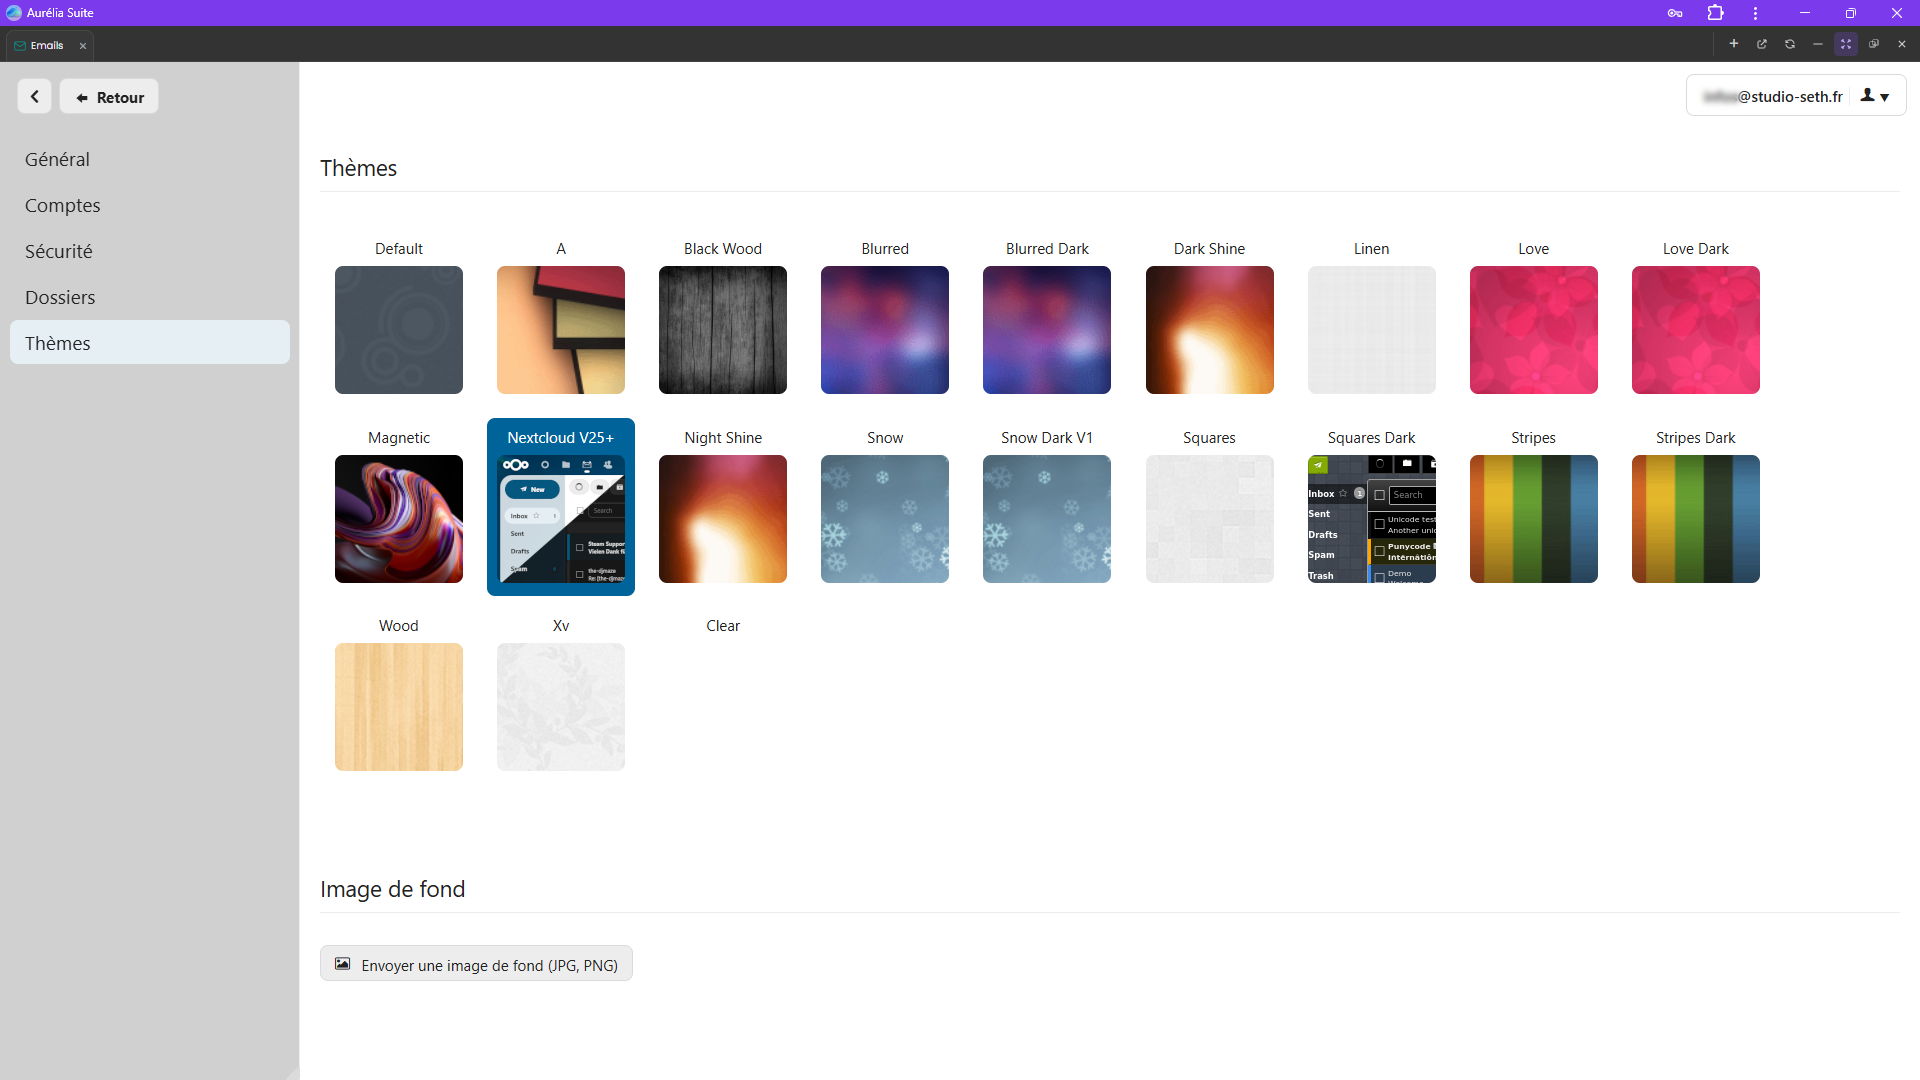Pick the Night Shine theme
The width and height of the screenshot is (1920, 1080).
[723, 519]
